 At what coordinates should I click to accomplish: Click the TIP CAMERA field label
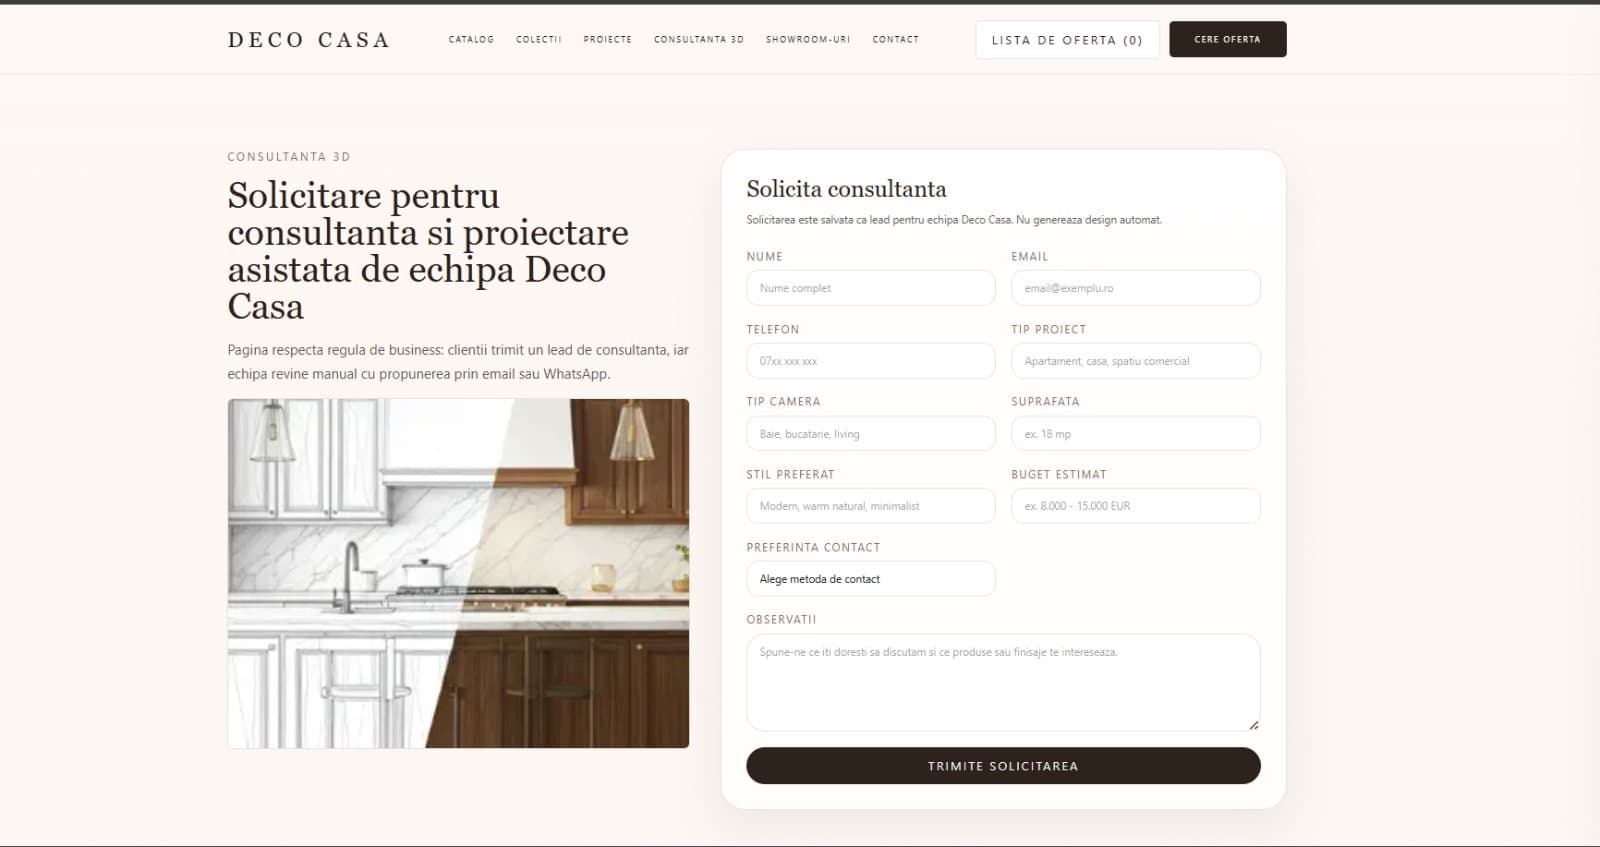pos(783,402)
